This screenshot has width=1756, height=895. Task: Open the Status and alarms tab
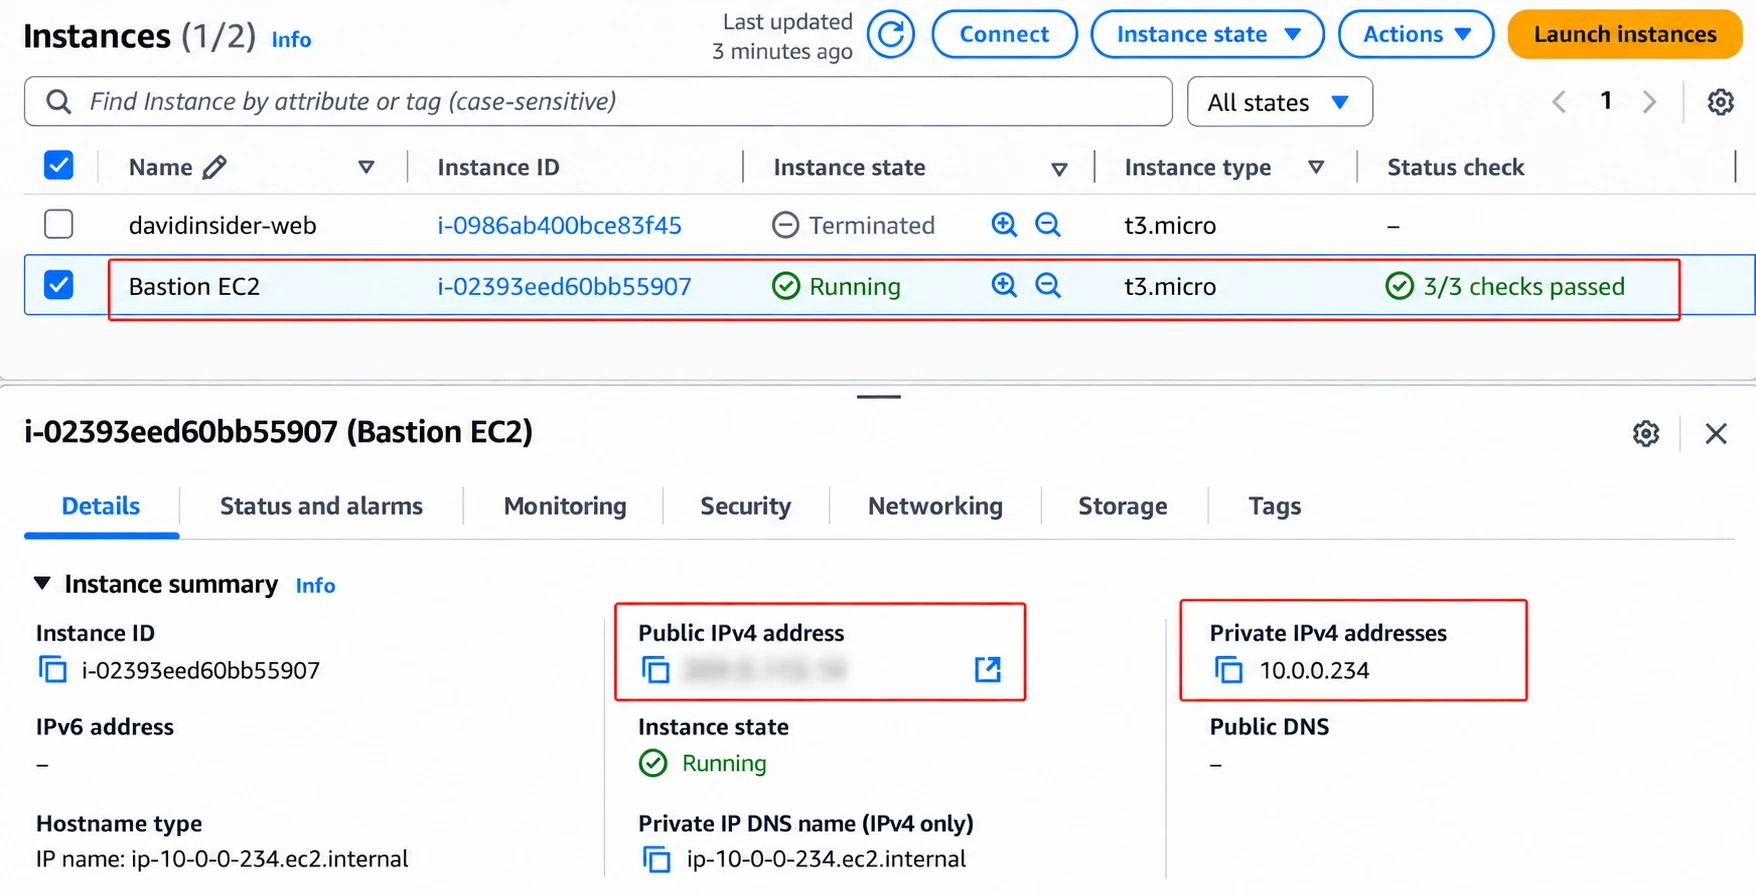[321, 506]
